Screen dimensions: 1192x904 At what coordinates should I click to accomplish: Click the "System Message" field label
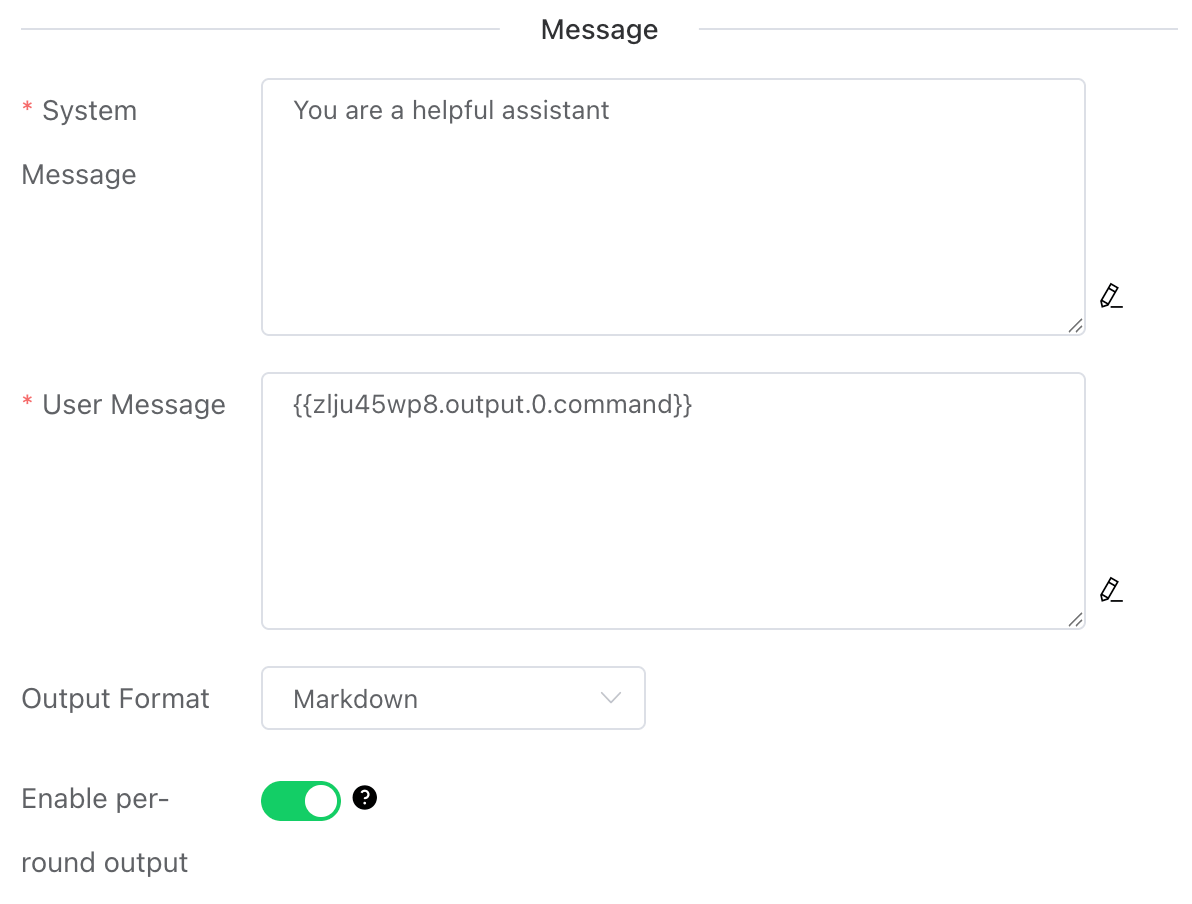click(x=80, y=142)
